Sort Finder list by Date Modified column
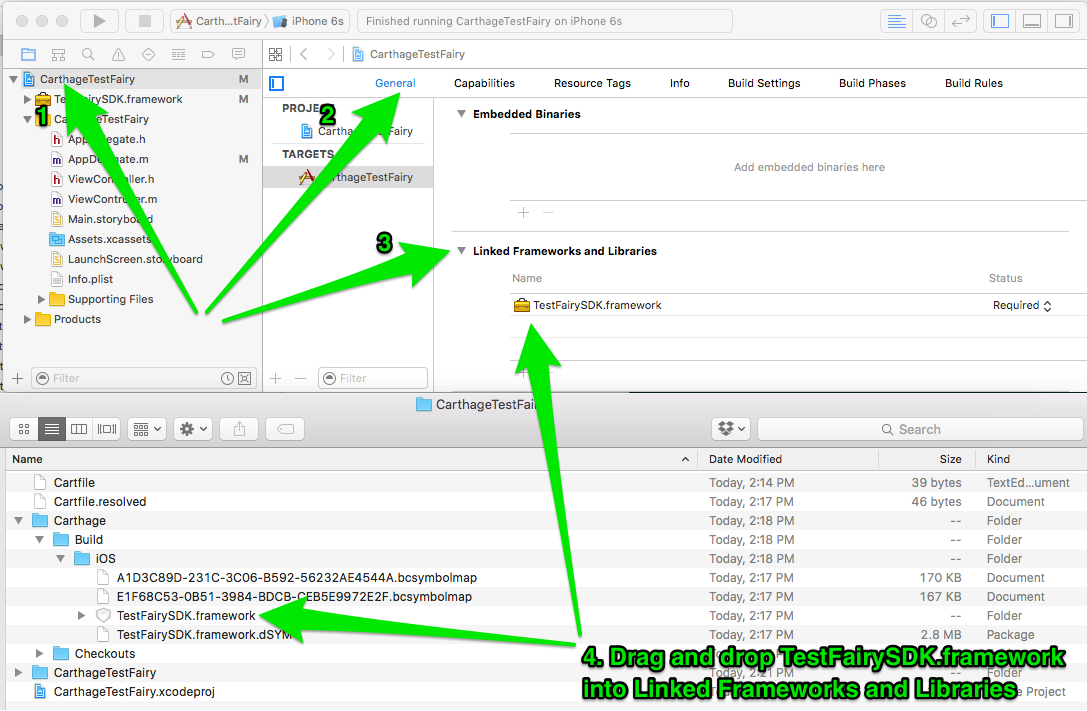Image resolution: width=1087 pixels, height=711 pixels. (x=745, y=459)
